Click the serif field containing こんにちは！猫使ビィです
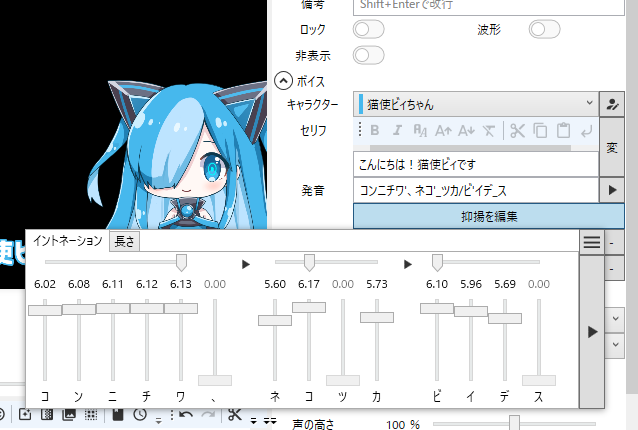The height and width of the screenshot is (430, 638). point(476,164)
